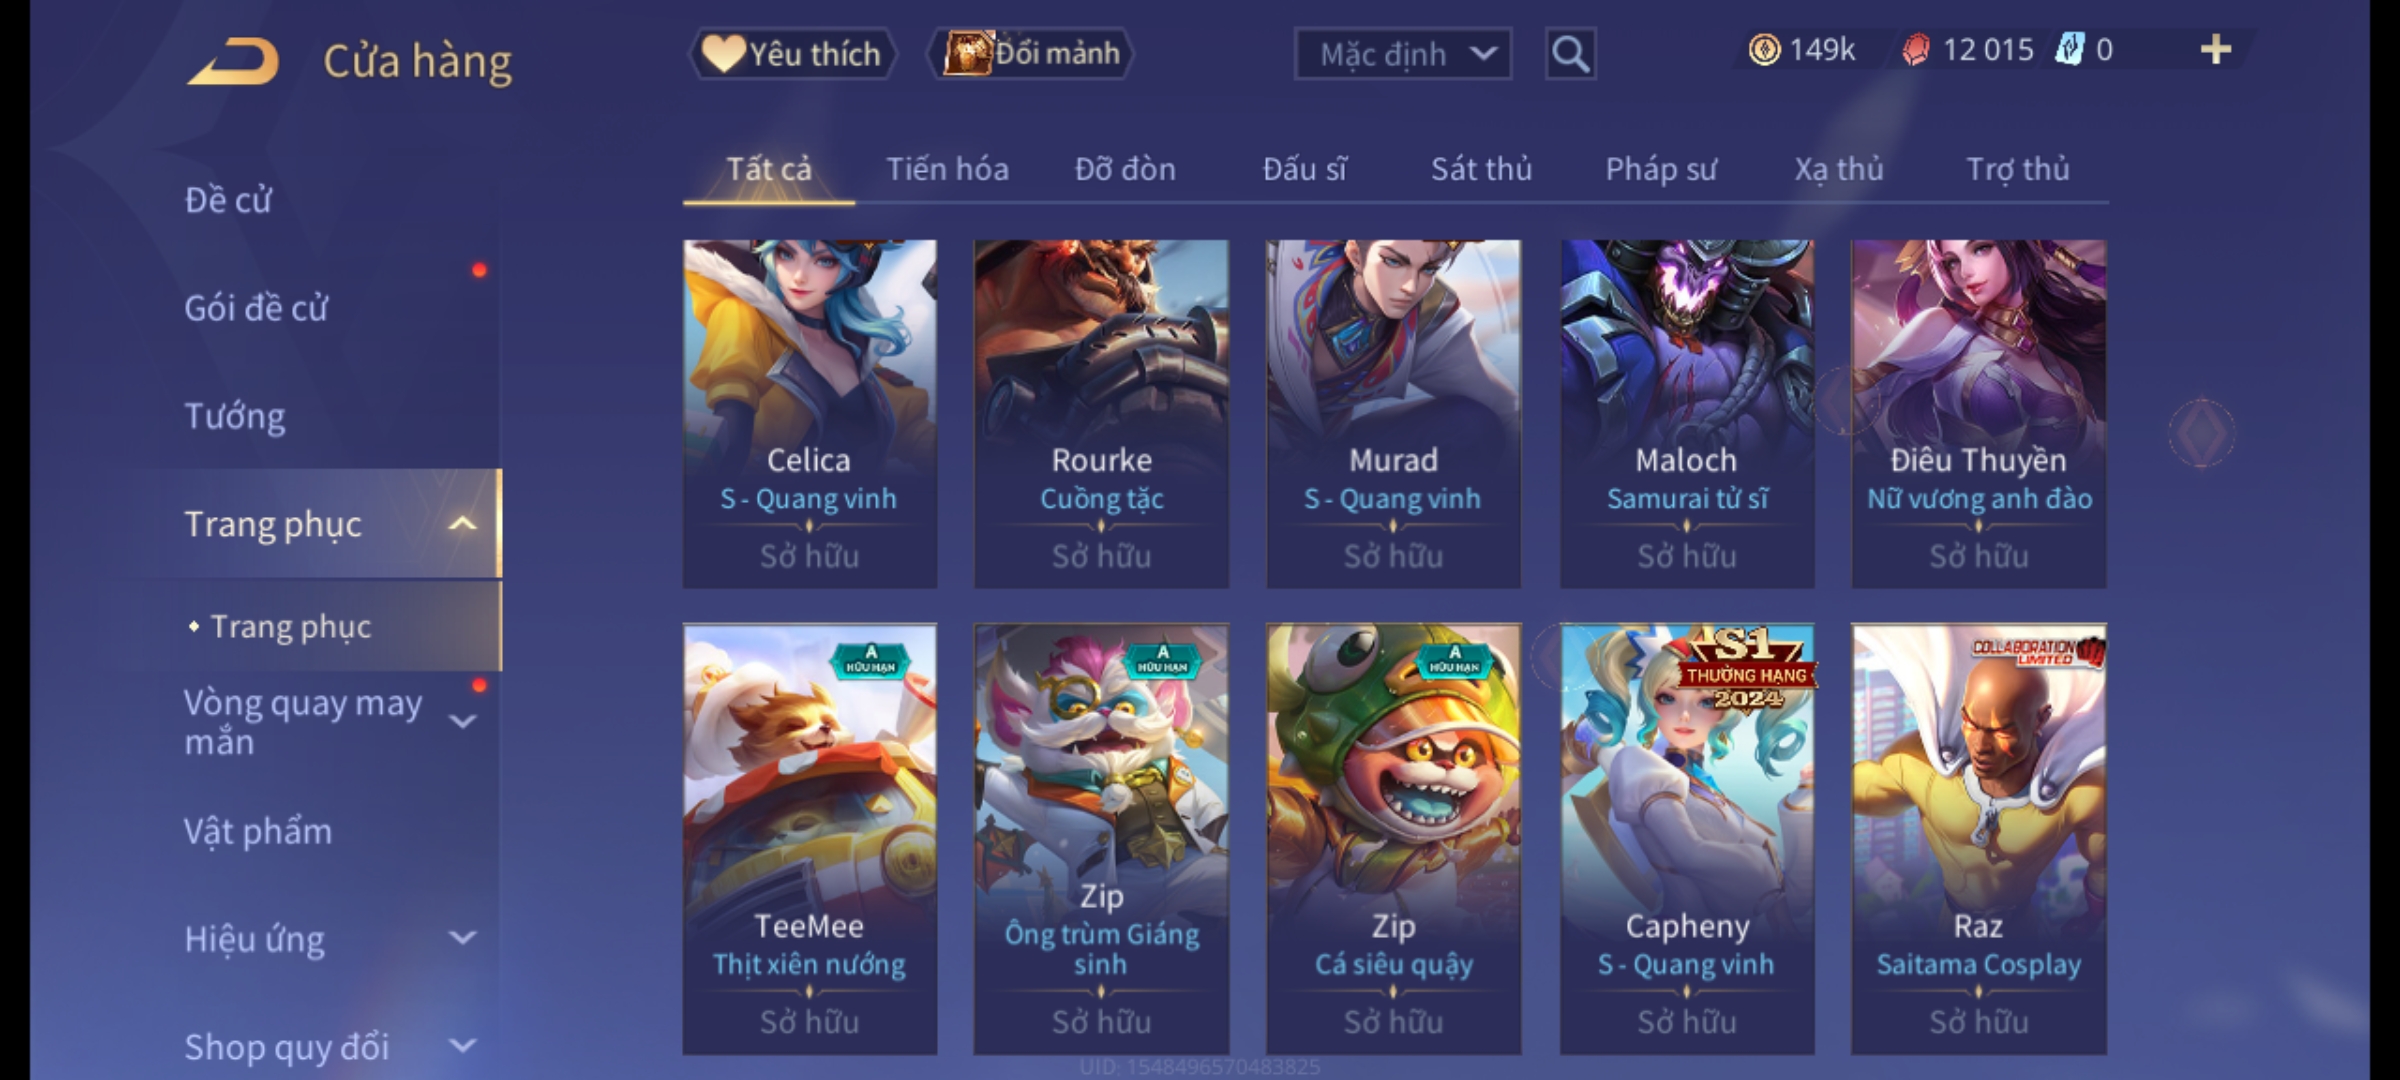Switch to the Sát thủ tab
This screenshot has height=1080, width=2400.
(1481, 169)
